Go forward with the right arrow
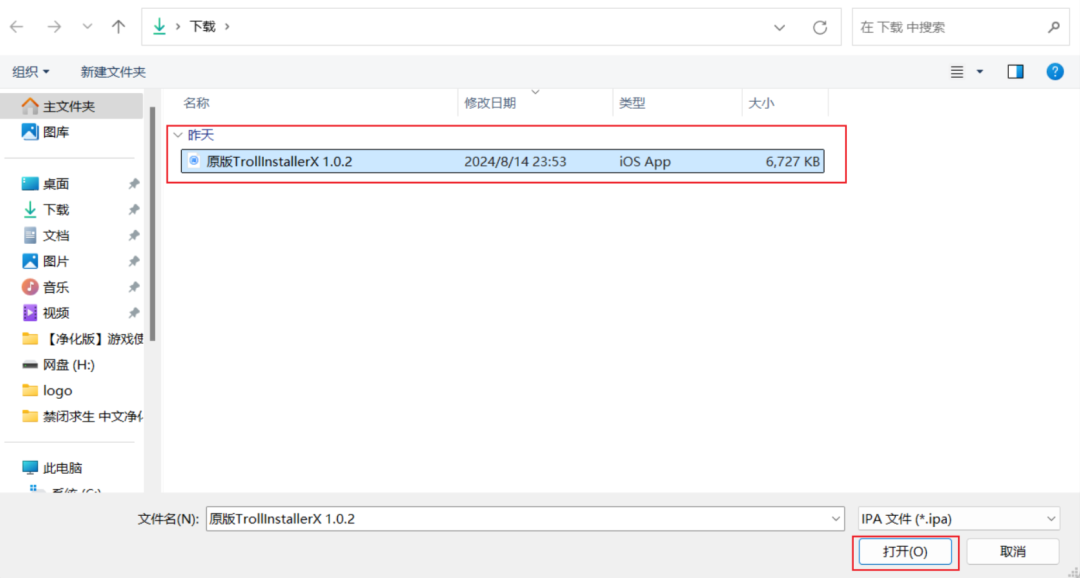The width and height of the screenshot is (1080, 578). point(54,27)
